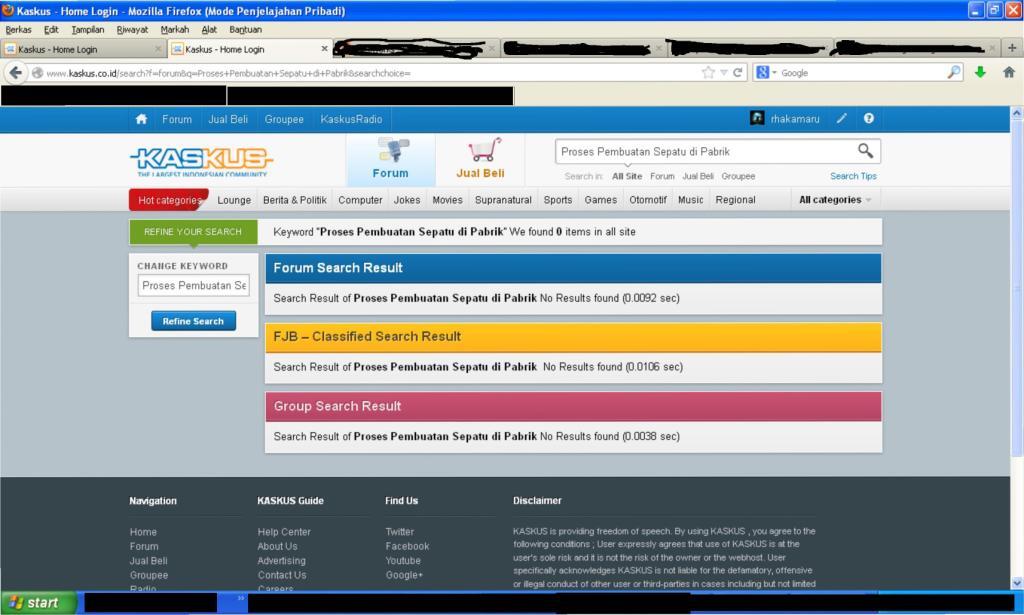This screenshot has width=1024, height=615.
Task: Open the Games category
Action: pos(601,200)
